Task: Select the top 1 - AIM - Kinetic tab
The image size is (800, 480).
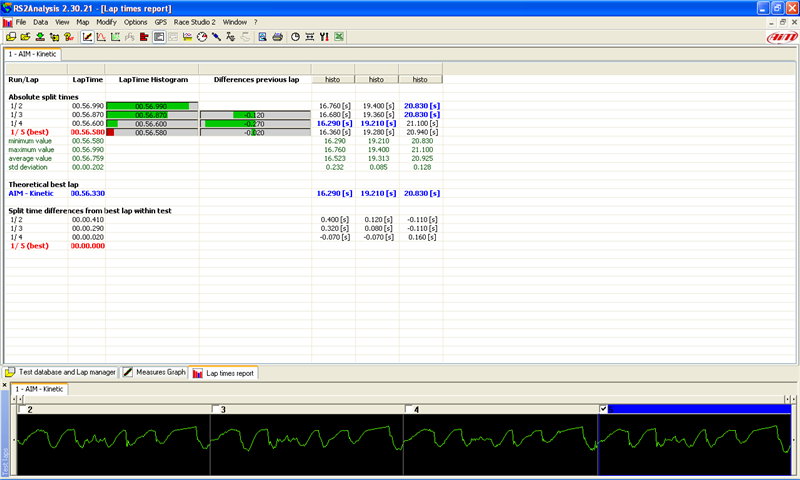Action: tap(33, 54)
